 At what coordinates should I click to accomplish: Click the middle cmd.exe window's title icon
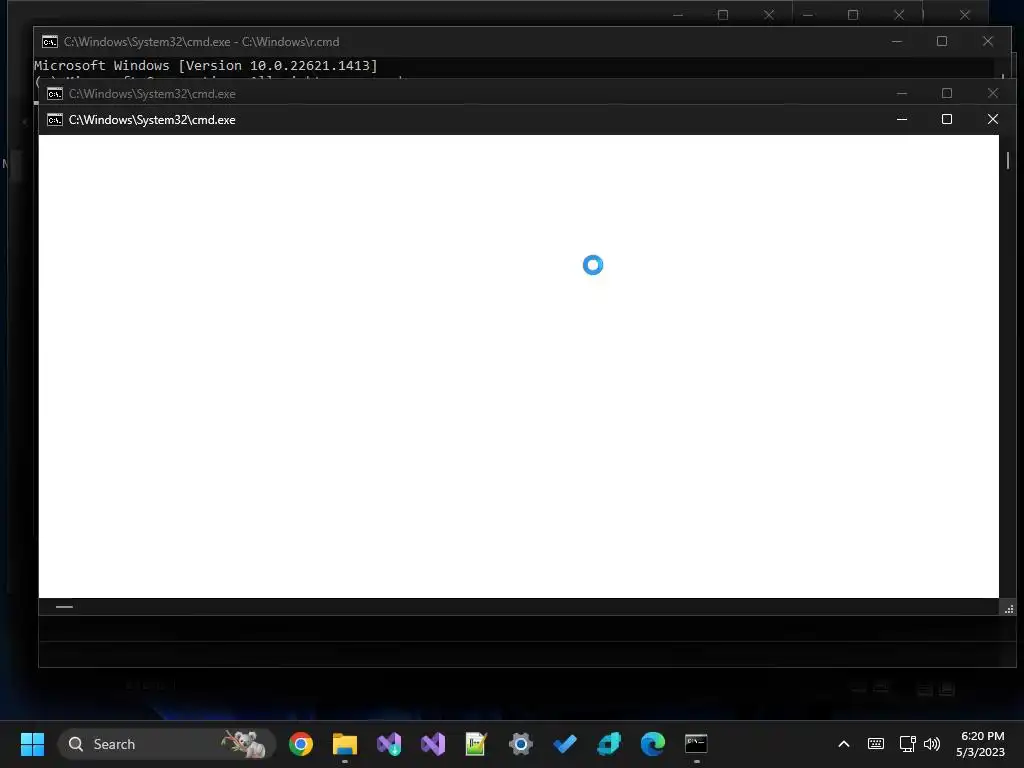click(x=55, y=94)
